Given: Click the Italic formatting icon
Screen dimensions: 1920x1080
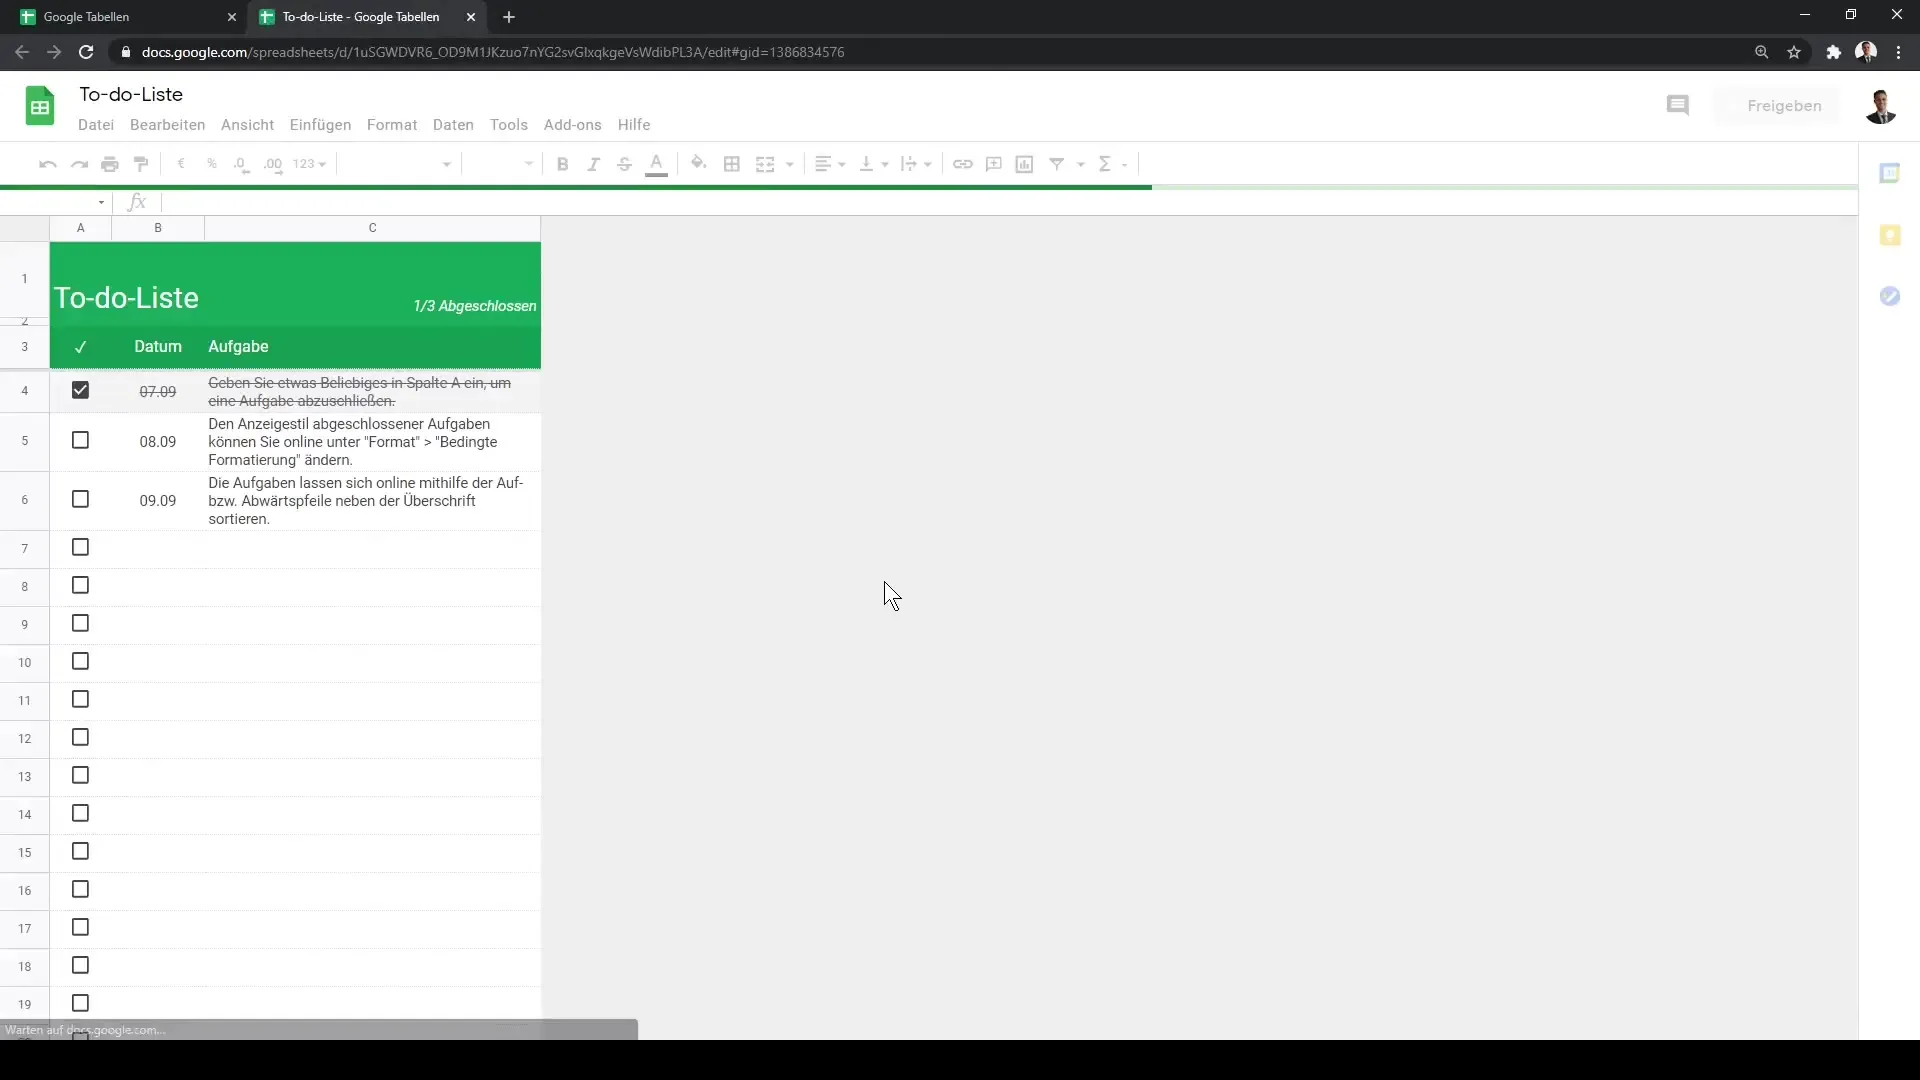Looking at the screenshot, I should 593,164.
